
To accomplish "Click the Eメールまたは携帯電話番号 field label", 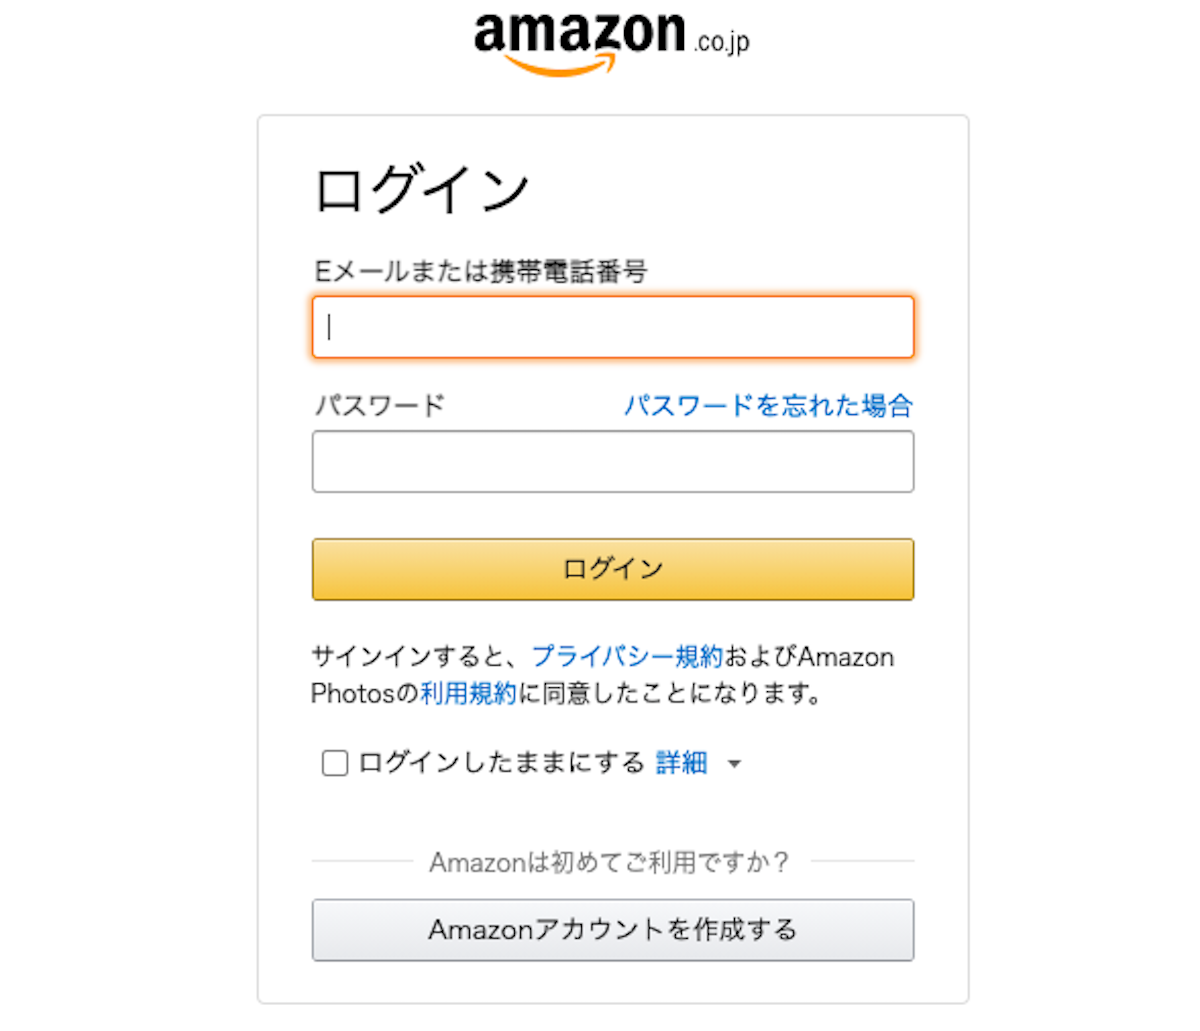I will pyautogui.click(x=480, y=271).
